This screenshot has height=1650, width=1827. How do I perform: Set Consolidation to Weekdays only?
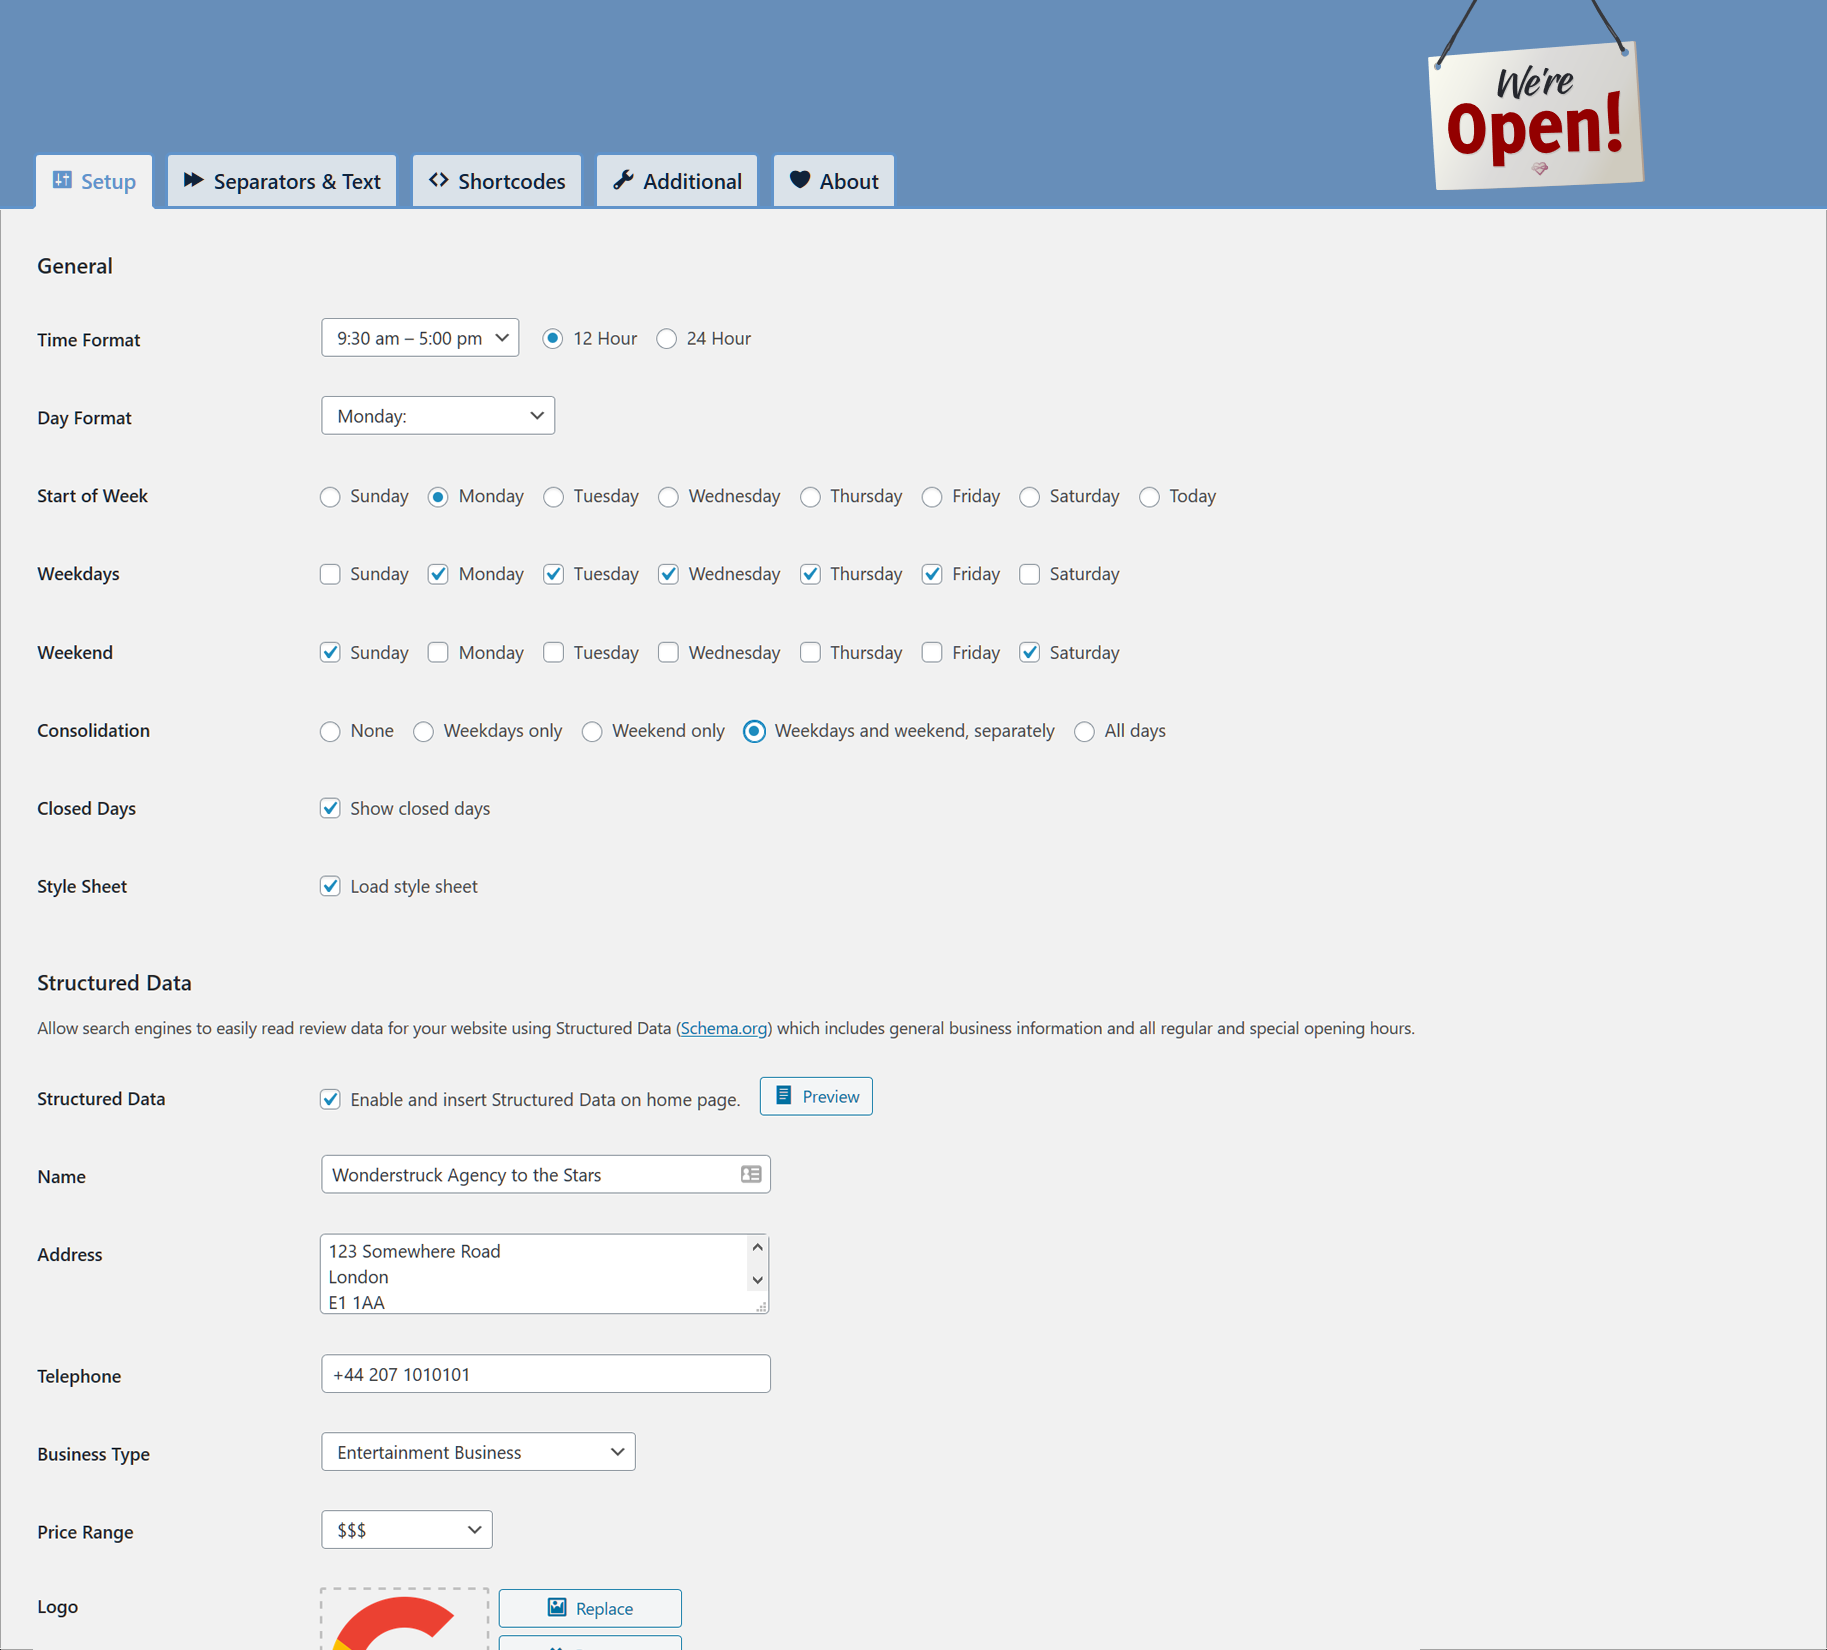[x=423, y=732]
